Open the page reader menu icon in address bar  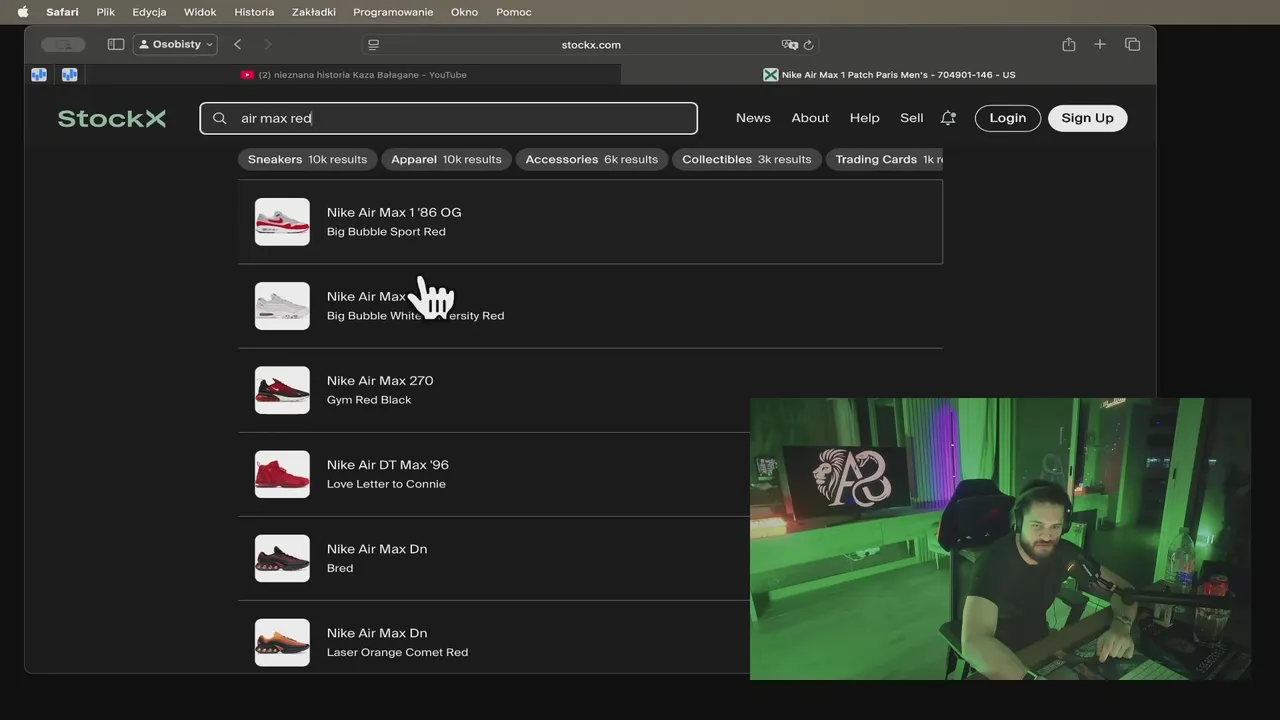(x=374, y=44)
